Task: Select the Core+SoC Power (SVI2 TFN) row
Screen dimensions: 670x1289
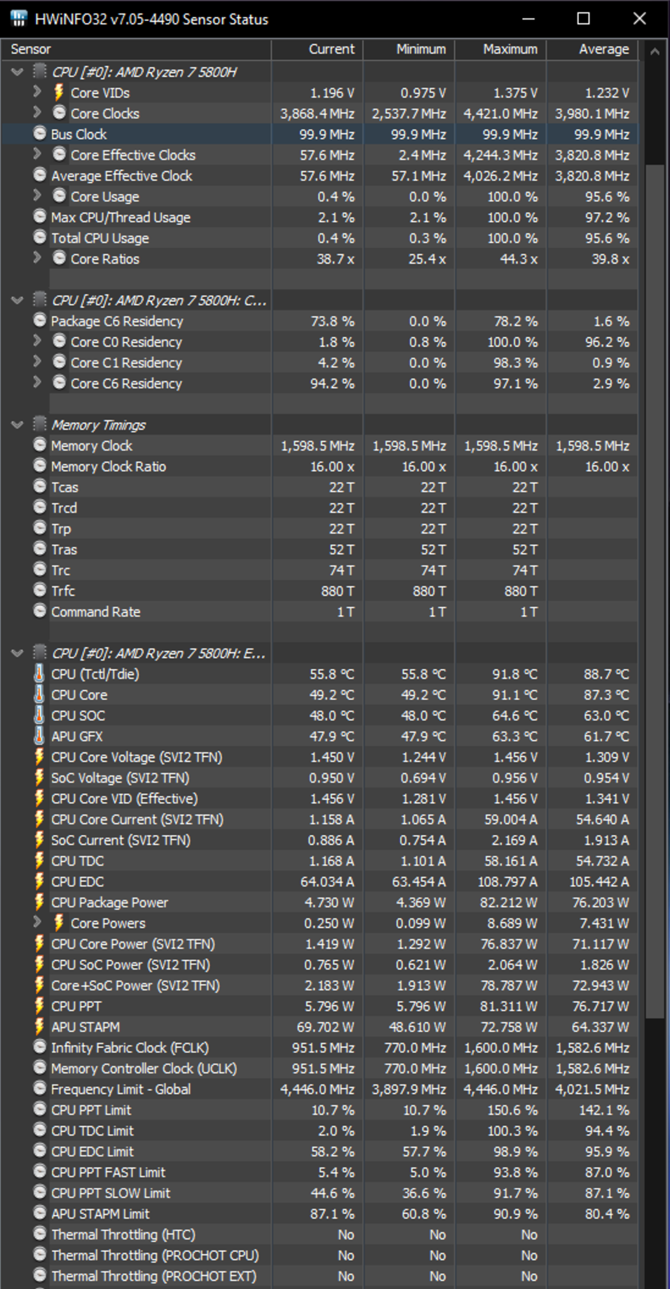Action: point(320,985)
